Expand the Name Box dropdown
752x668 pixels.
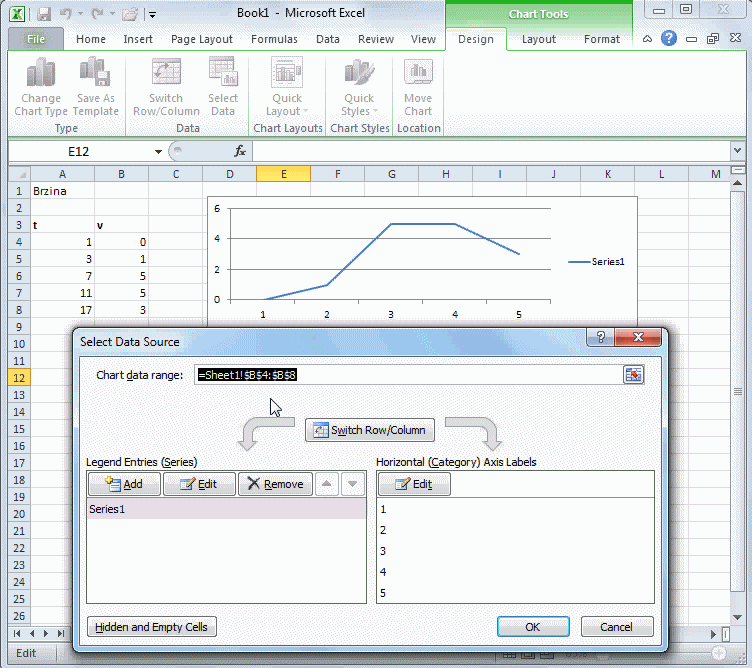(158, 151)
